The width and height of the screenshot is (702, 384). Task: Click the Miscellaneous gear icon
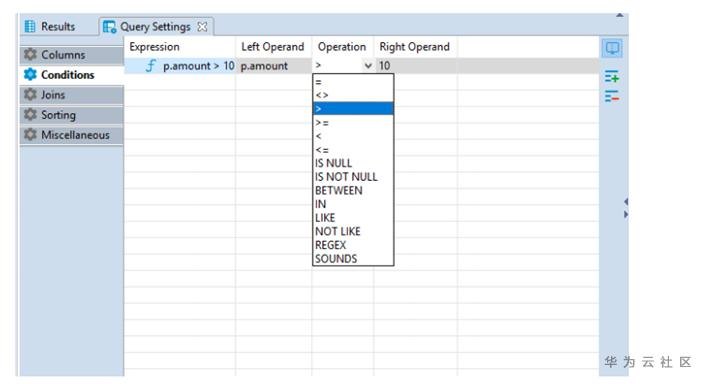point(30,134)
